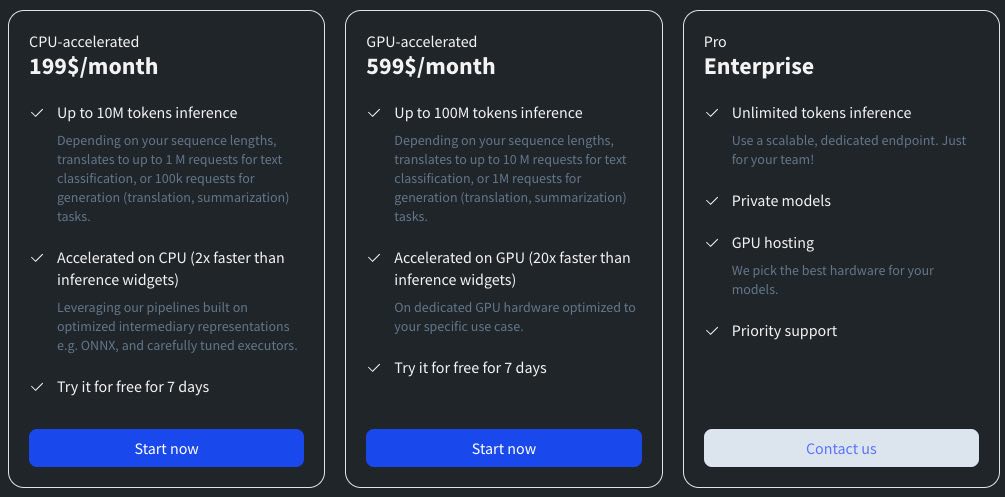Click the checkmark next to "Accelerated on GPU"
Screen dimensions: 1005x497
tap(374, 258)
